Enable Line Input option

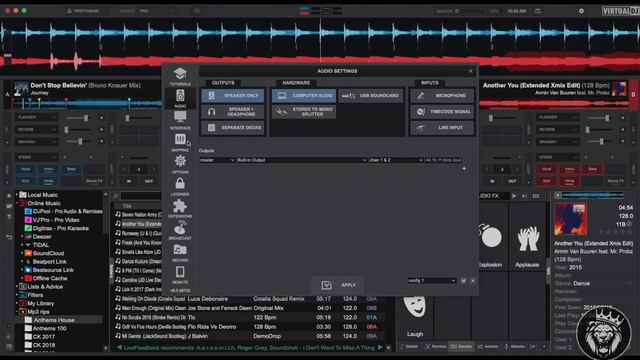point(442,128)
